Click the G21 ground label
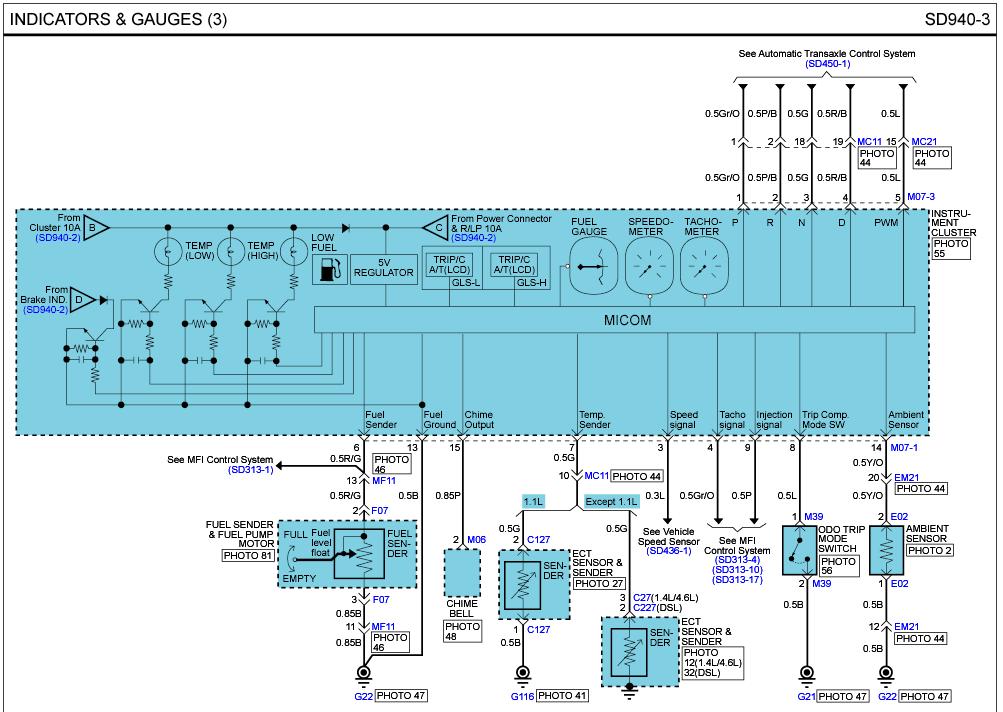 click(806, 697)
